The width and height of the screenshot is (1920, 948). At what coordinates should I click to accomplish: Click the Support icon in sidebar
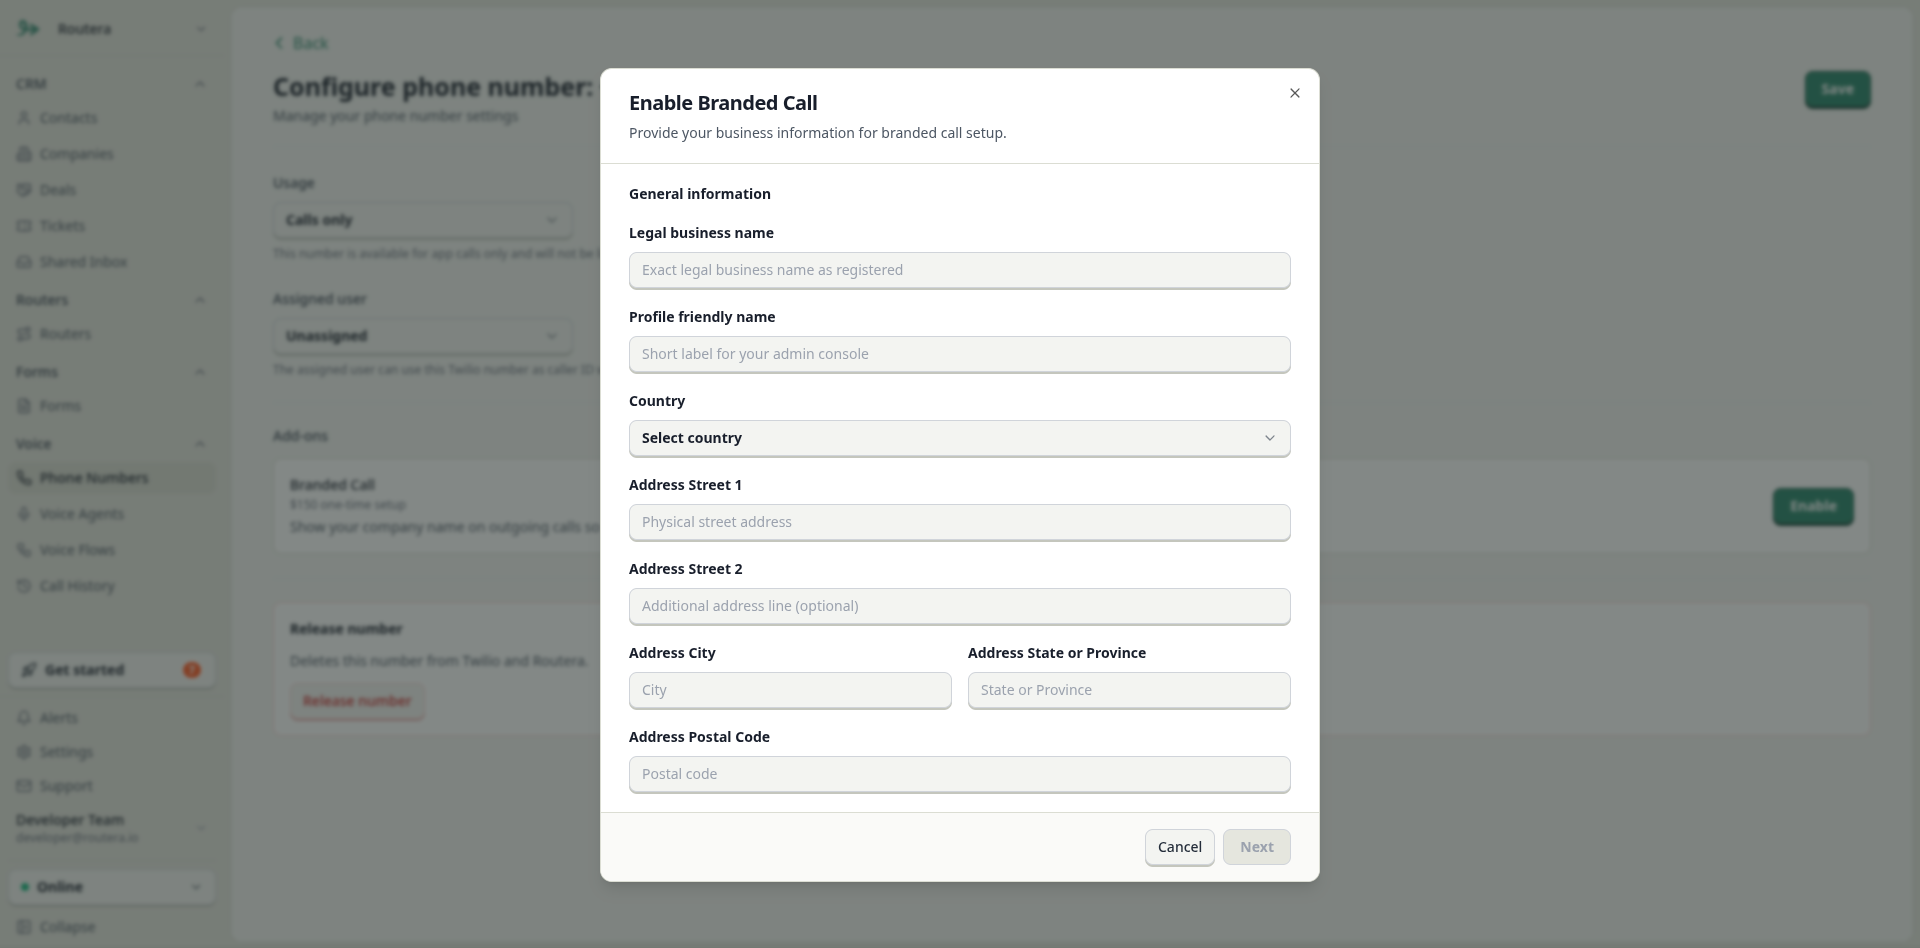pos(24,786)
